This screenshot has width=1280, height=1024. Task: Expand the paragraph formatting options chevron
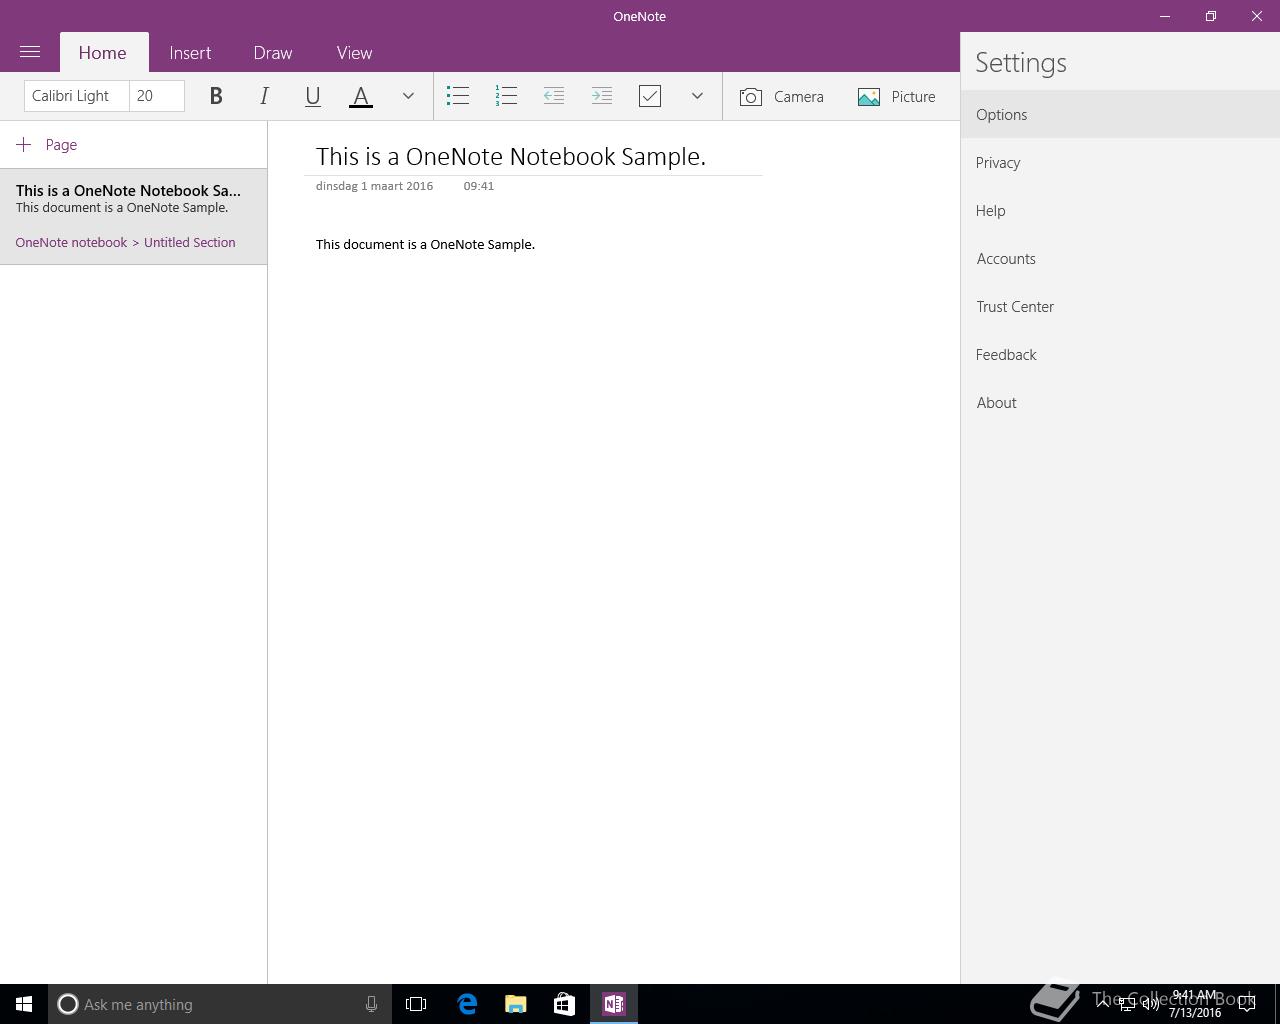coord(697,96)
